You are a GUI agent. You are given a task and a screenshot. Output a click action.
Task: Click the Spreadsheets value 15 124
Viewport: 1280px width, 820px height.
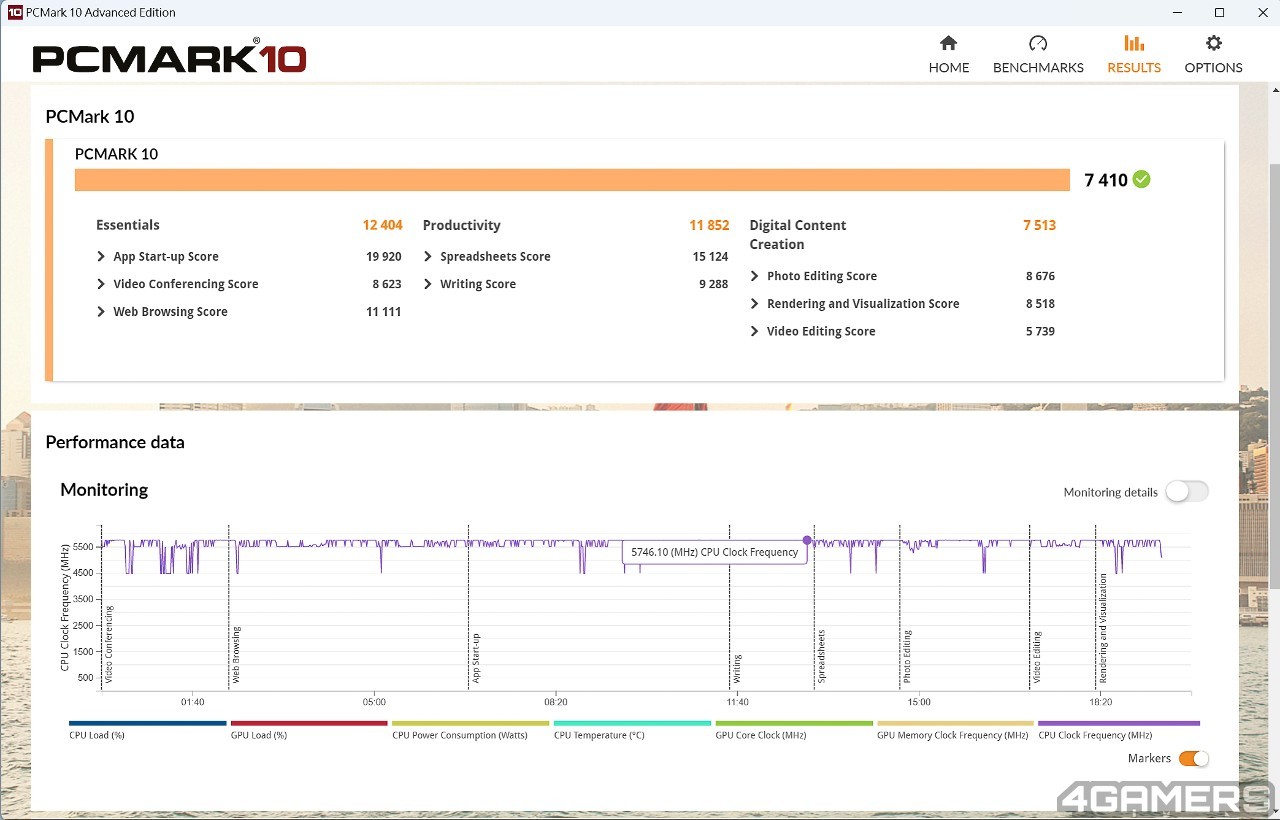click(x=711, y=257)
